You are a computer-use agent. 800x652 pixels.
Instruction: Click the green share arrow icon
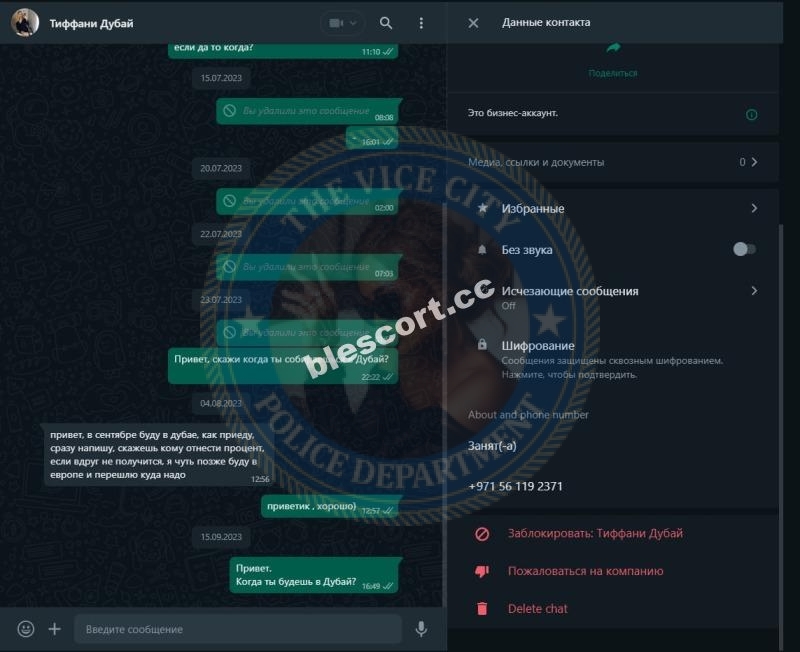click(x=613, y=47)
